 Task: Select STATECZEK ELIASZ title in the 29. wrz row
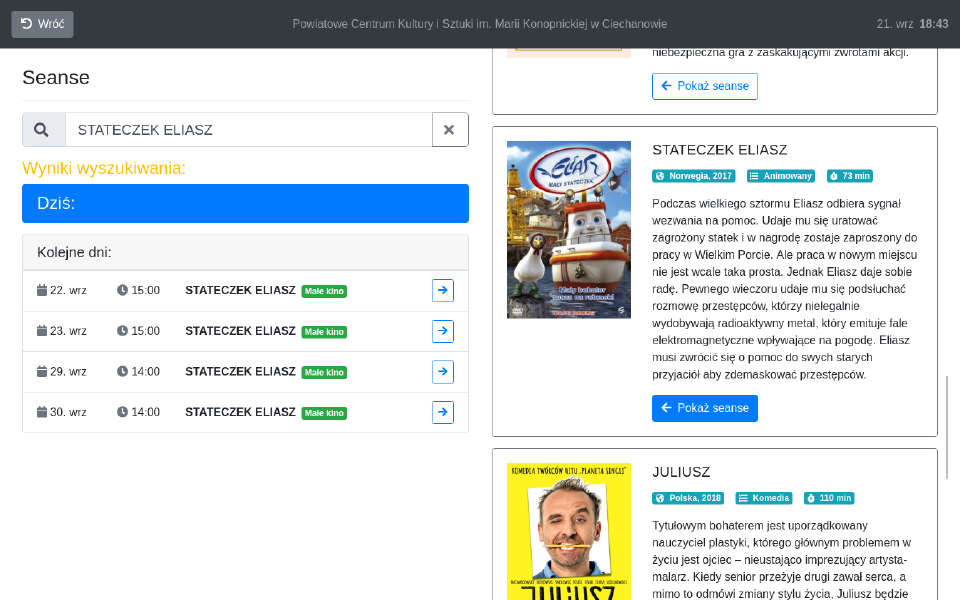(241, 372)
